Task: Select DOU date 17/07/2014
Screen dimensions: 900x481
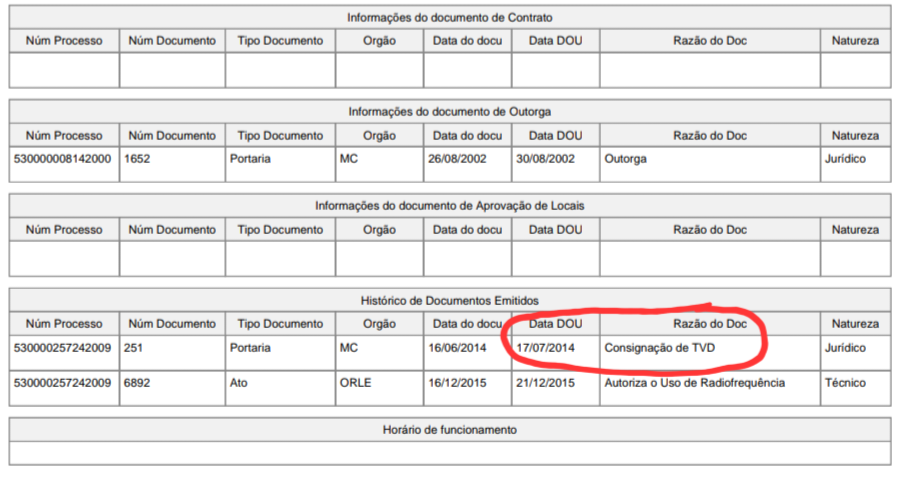Action: [545, 348]
